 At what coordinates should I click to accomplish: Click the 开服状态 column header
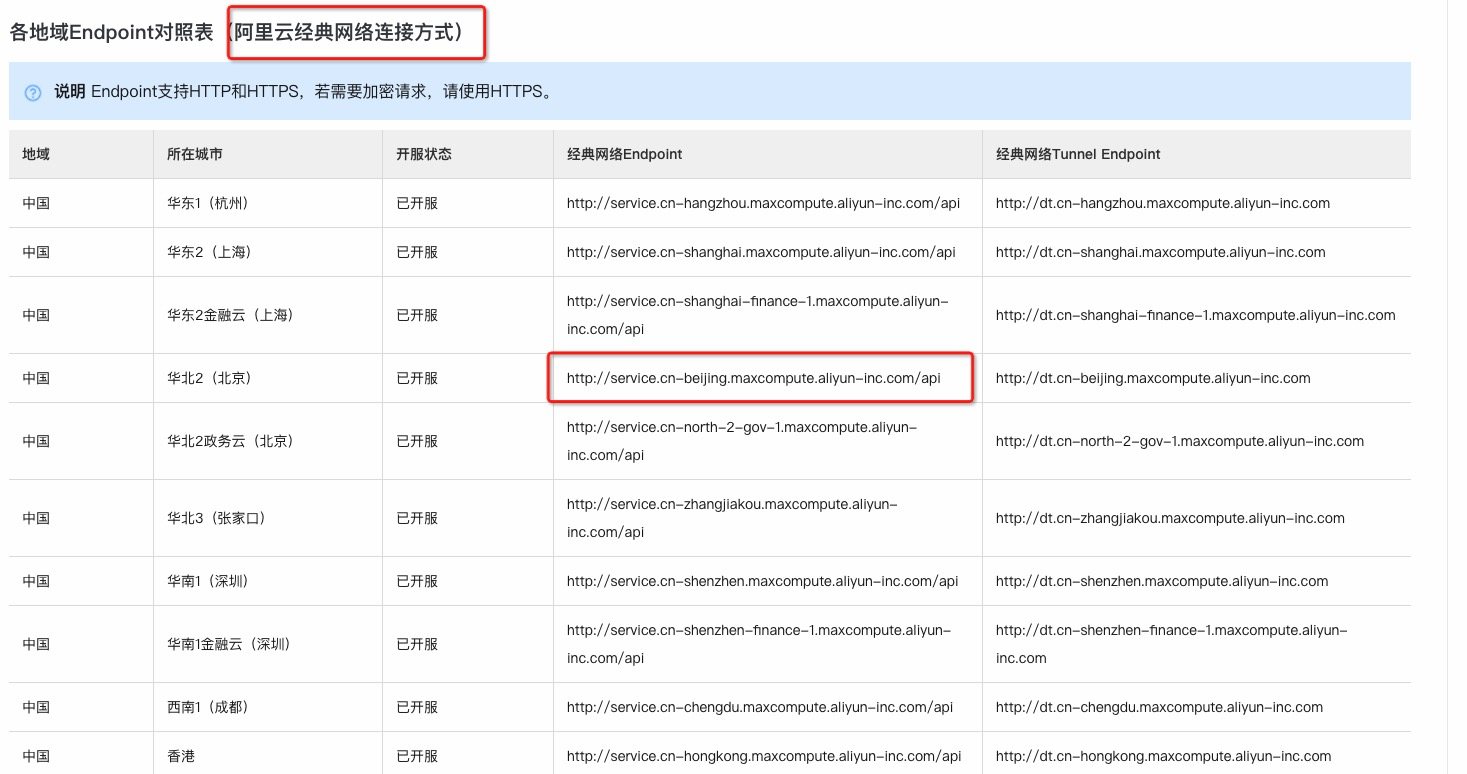[424, 154]
